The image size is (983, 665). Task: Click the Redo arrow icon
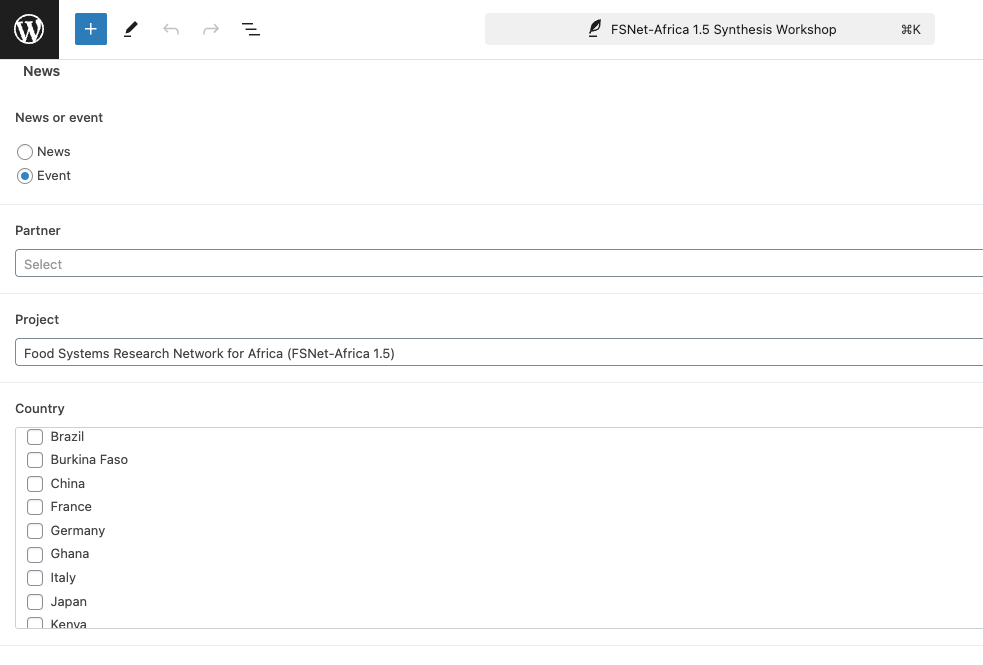coord(211,29)
